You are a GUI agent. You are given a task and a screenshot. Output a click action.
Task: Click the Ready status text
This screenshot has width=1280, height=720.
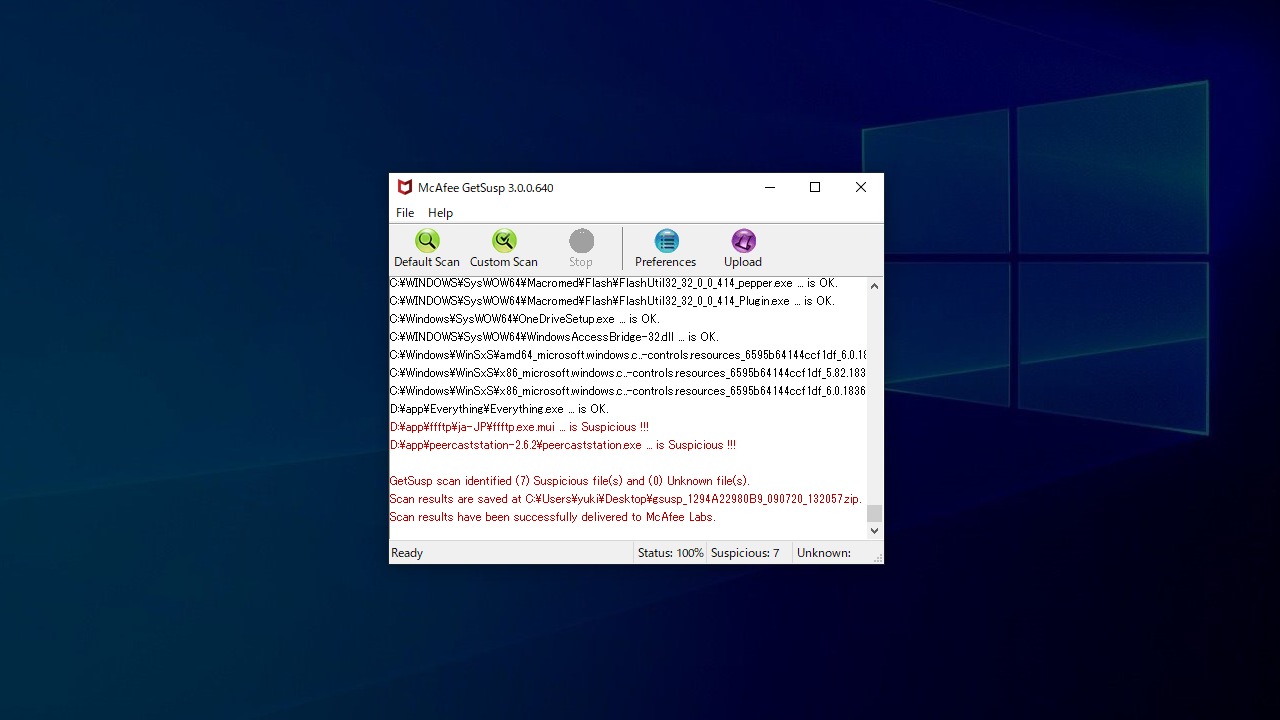(x=407, y=553)
